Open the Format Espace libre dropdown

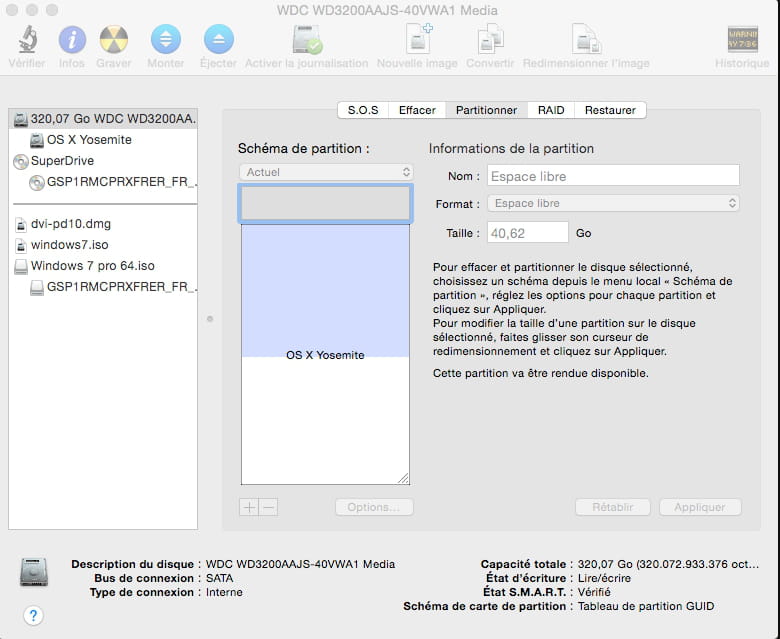(613, 203)
